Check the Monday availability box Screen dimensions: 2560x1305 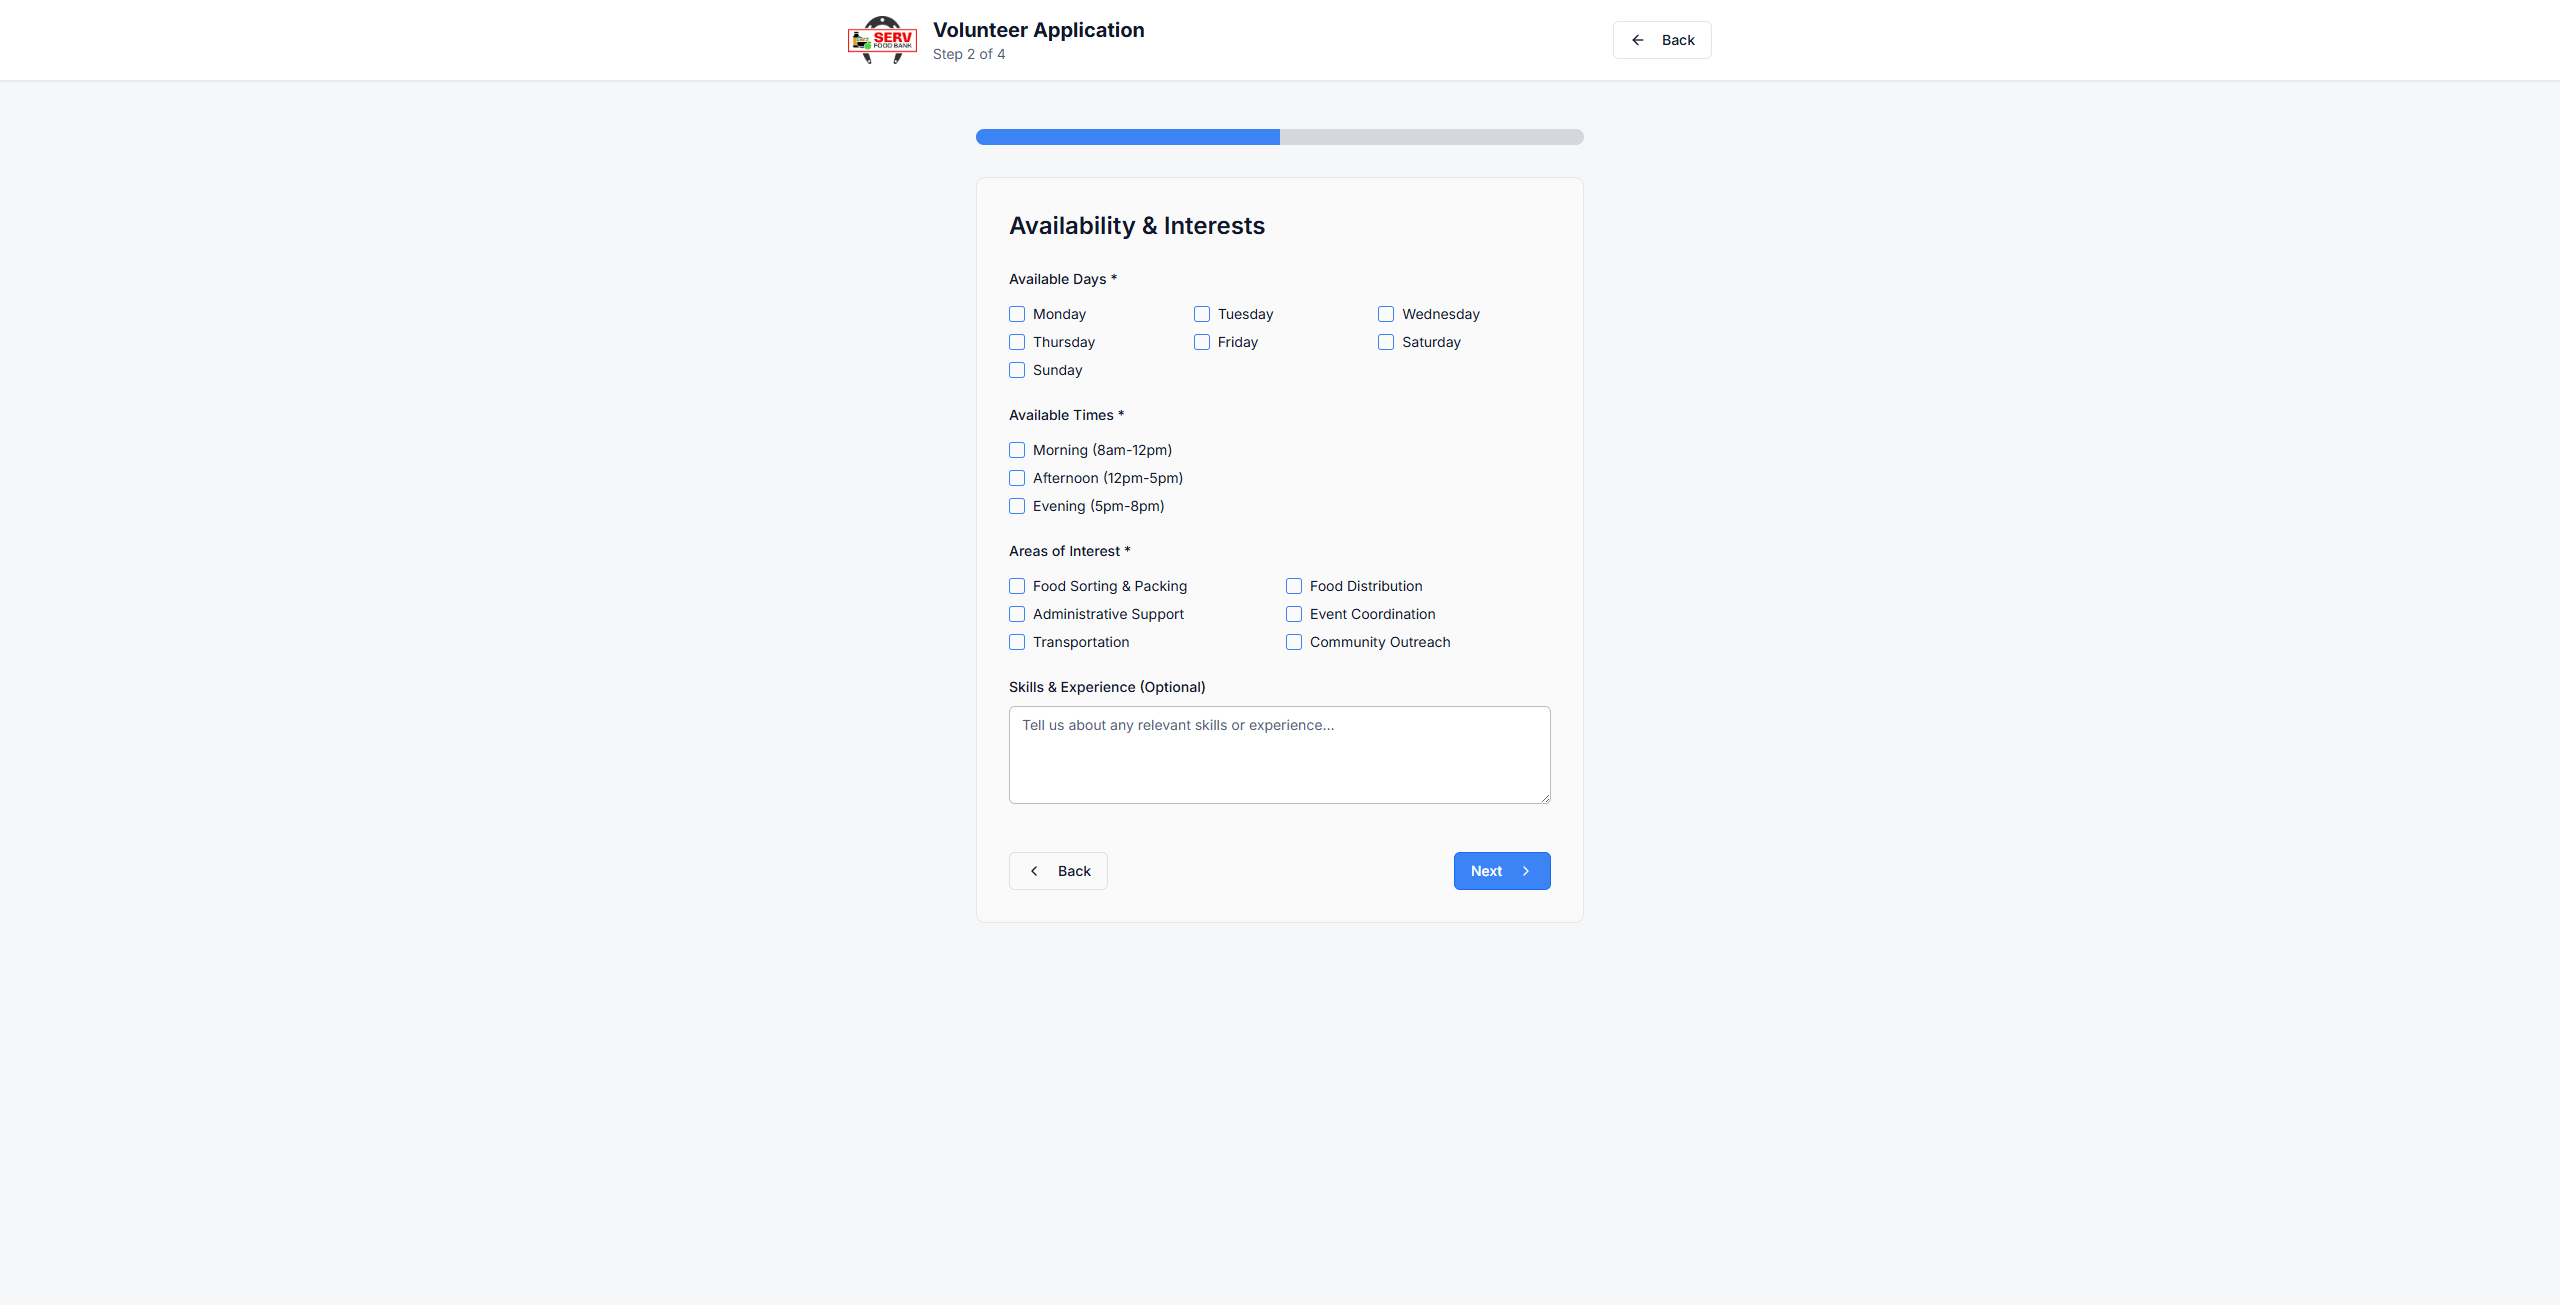[1017, 314]
